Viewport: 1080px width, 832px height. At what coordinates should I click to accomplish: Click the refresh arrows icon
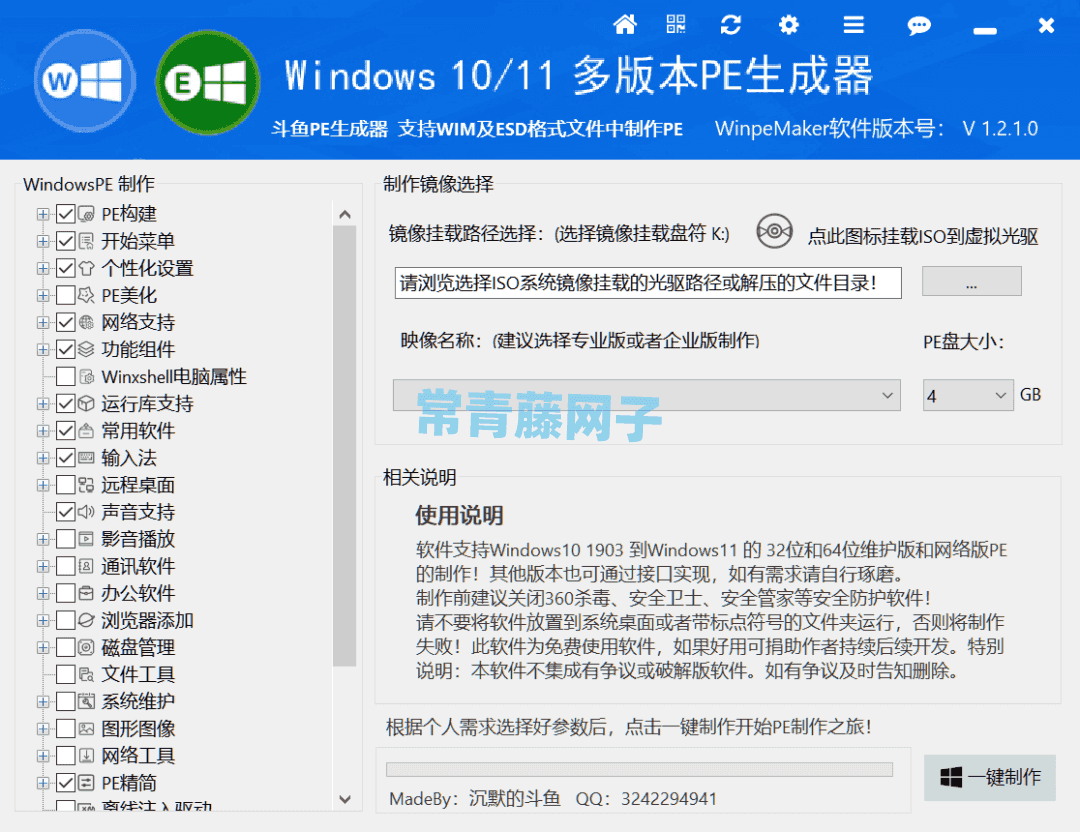(731, 25)
